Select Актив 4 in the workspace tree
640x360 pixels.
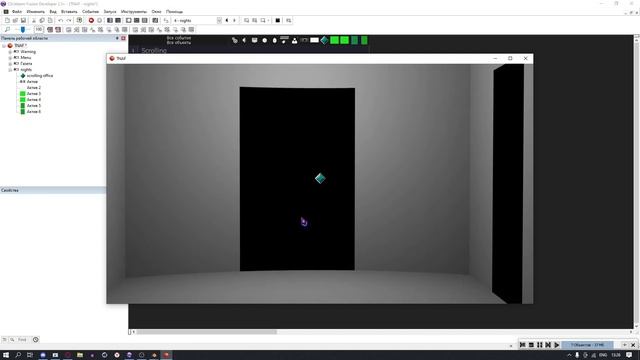click(x=33, y=100)
